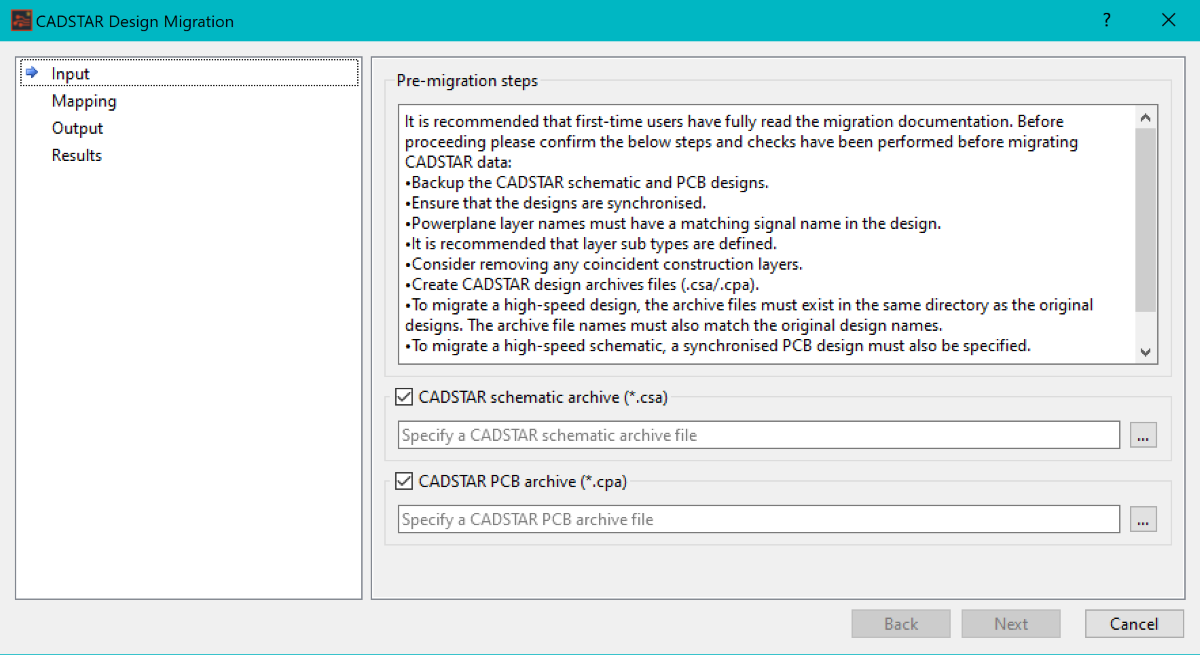This screenshot has width=1200, height=655.
Task: Click the 'Pre-migration steps' group label
Action: pos(467,81)
